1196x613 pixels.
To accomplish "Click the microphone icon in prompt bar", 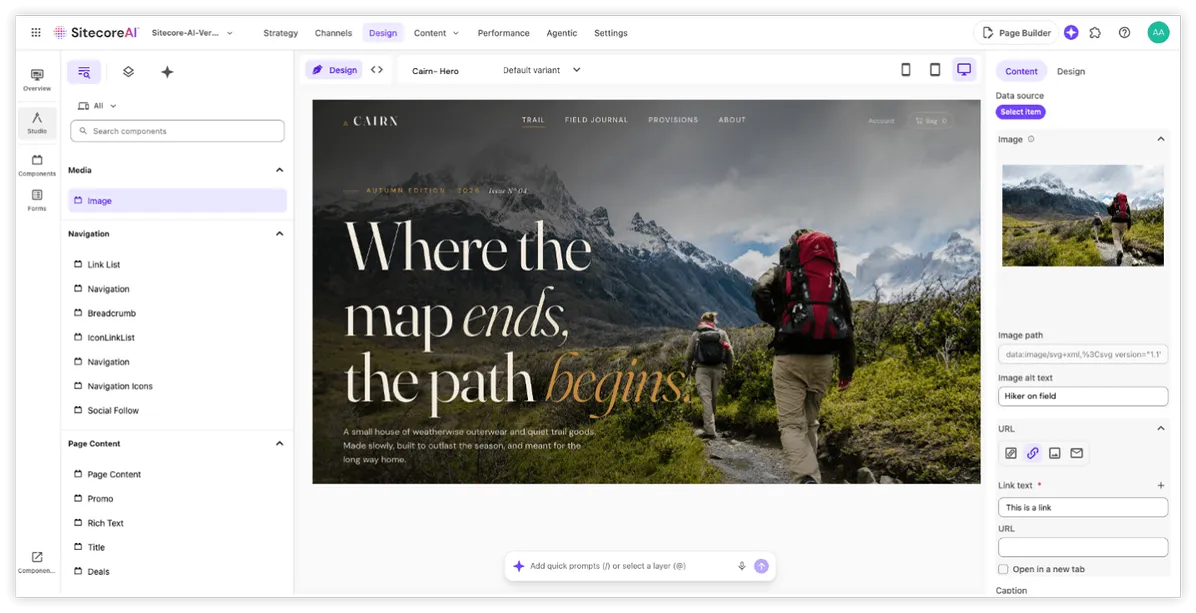I will (x=741, y=566).
